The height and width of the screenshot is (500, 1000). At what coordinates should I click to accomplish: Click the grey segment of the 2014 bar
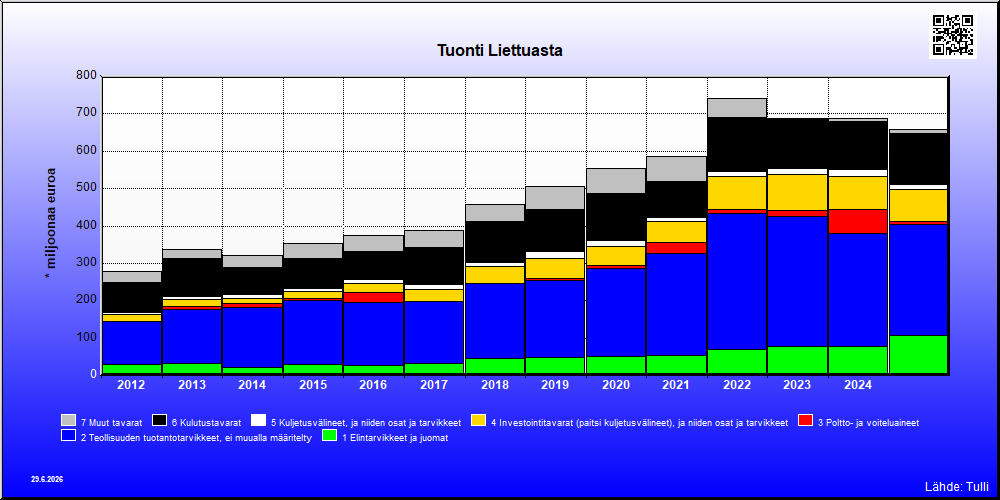pyautogui.click(x=253, y=261)
